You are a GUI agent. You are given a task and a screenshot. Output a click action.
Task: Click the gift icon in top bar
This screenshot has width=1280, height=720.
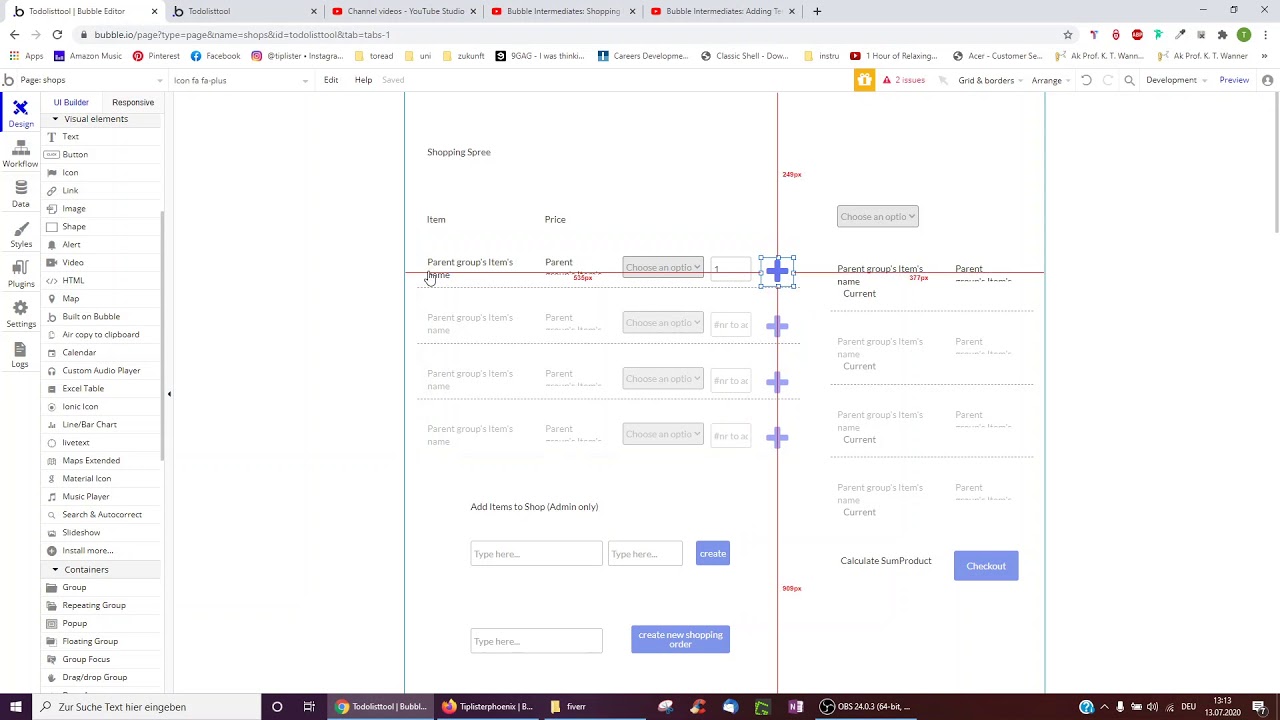coord(864,80)
